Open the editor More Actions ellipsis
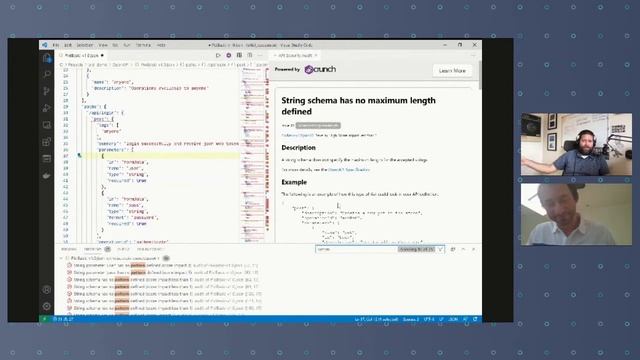Image resolution: width=640 pixels, height=360 pixels. 260,55
